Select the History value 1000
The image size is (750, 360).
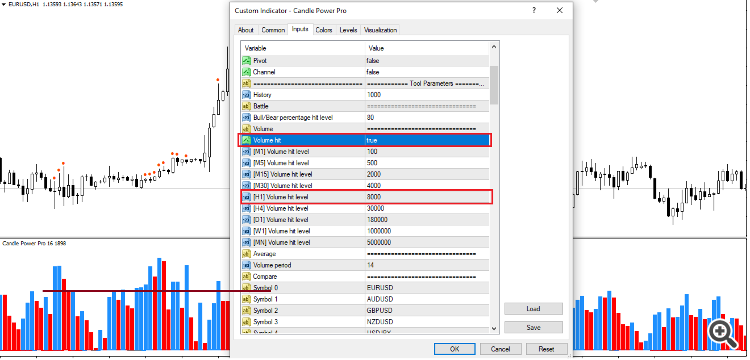pyautogui.click(x=374, y=95)
